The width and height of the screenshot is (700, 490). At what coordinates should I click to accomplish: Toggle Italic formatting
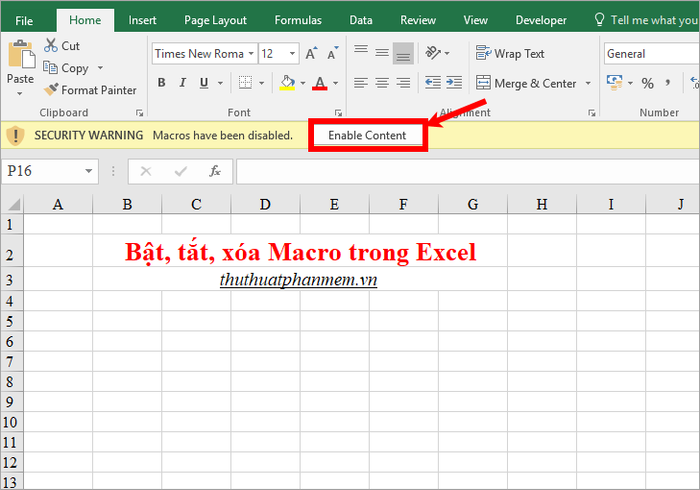[x=183, y=83]
